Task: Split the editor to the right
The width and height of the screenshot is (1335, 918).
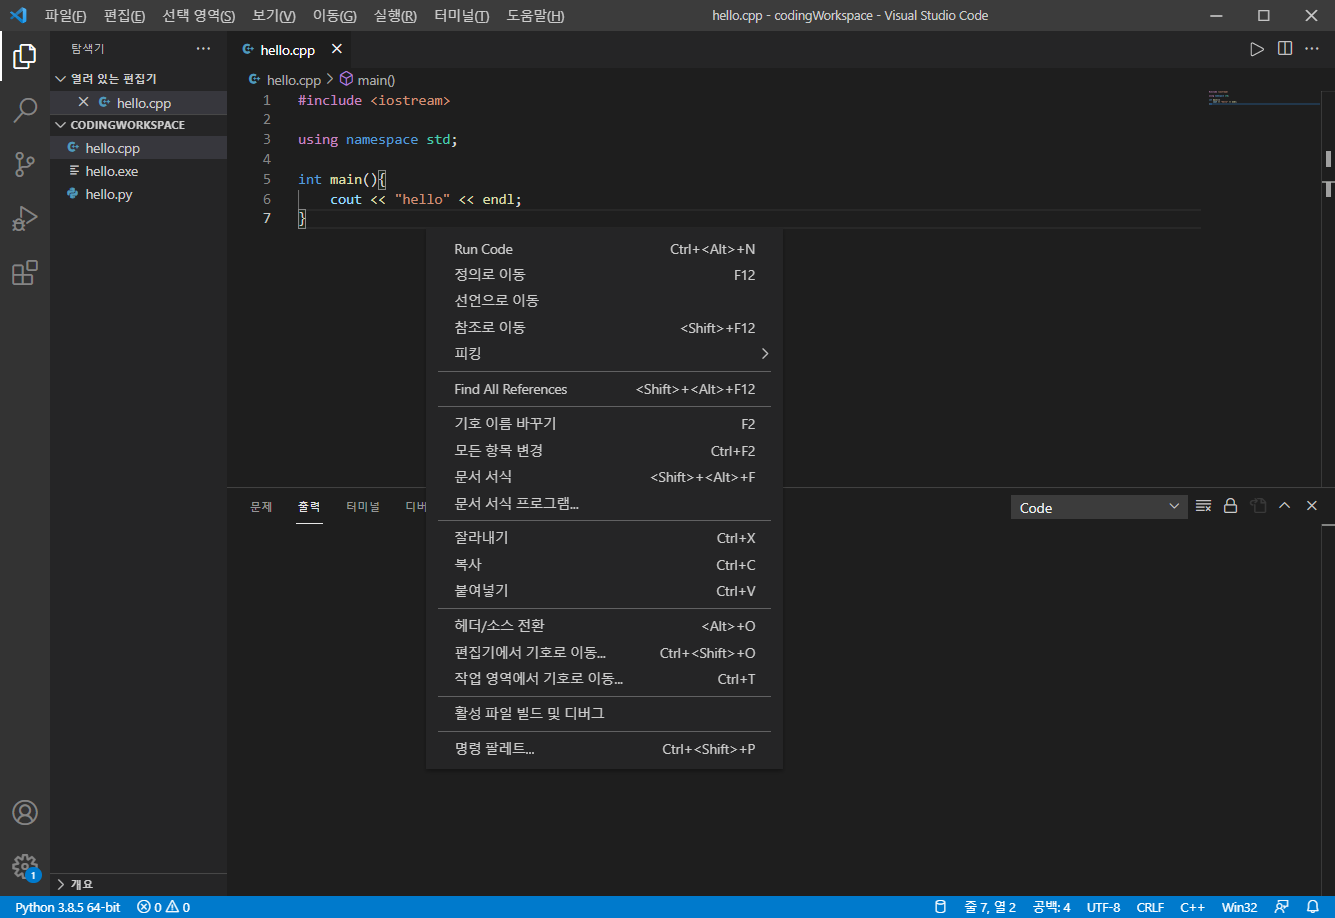Action: click(1285, 49)
